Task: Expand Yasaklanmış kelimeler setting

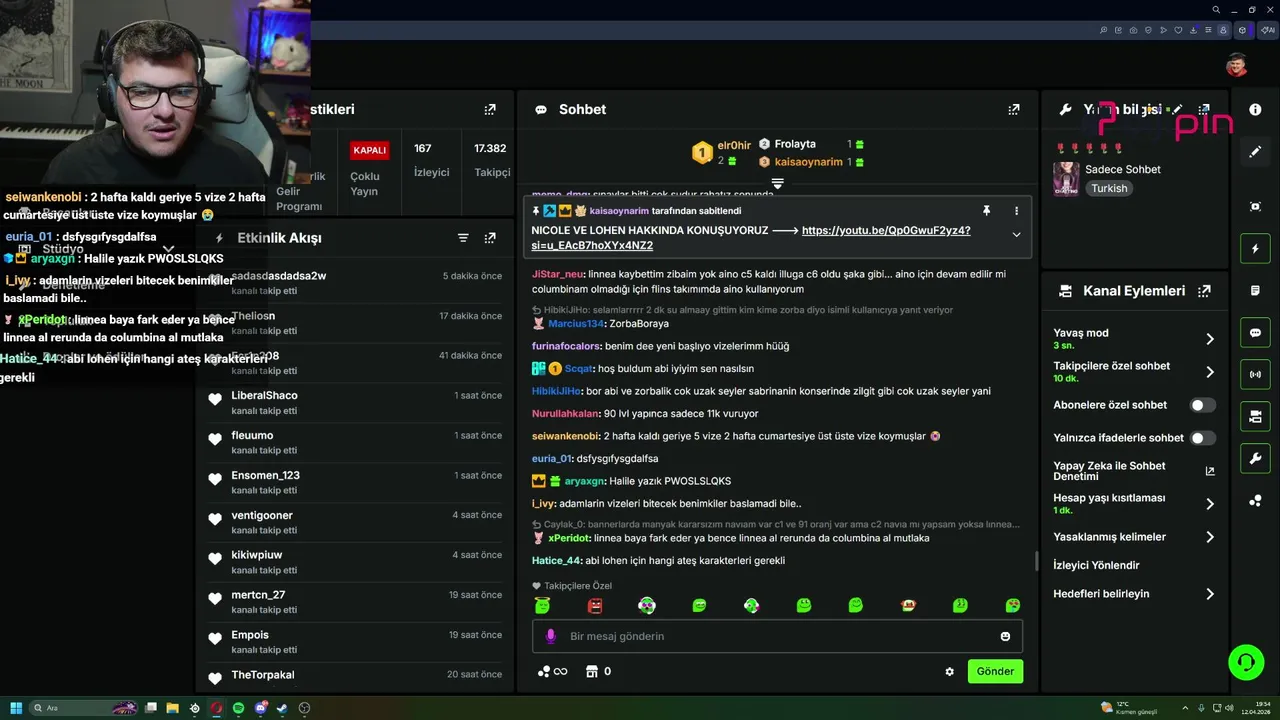Action: point(1209,537)
